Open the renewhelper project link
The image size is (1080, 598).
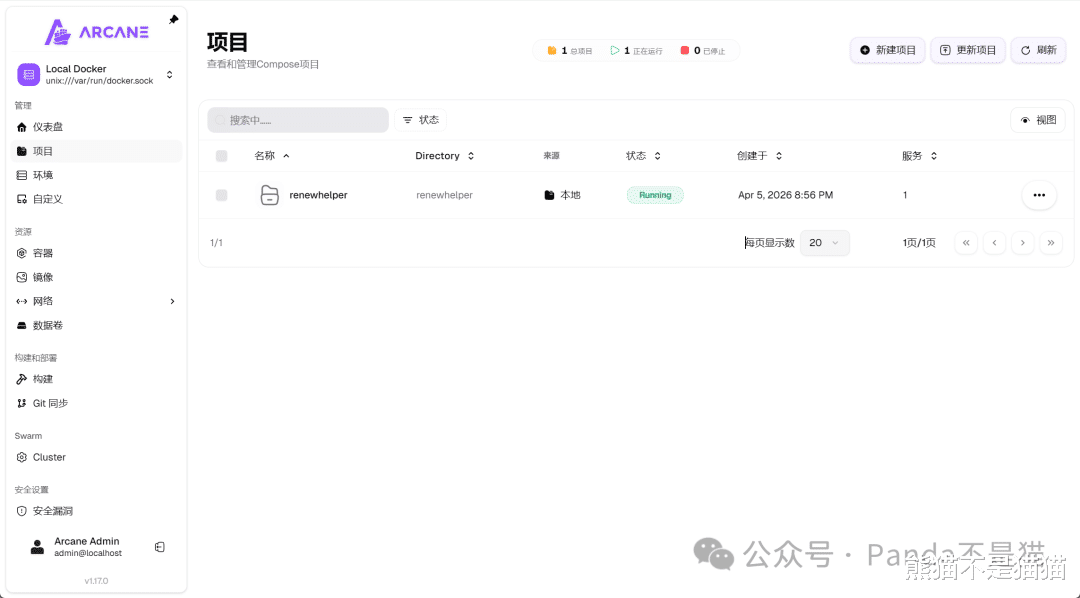318,195
